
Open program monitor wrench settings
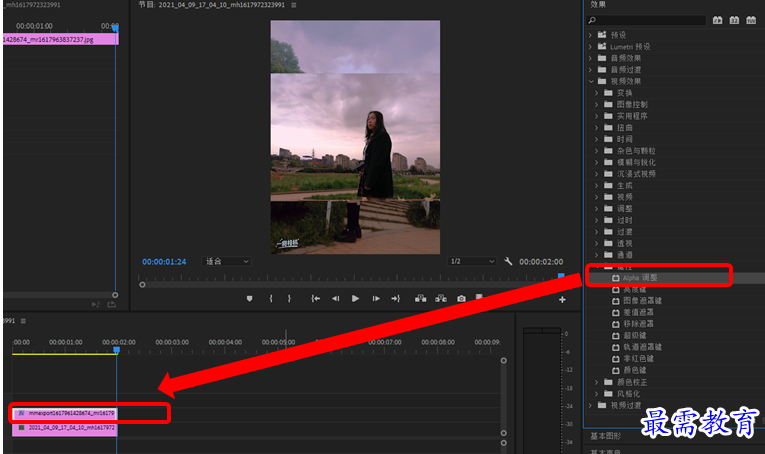[x=508, y=261]
